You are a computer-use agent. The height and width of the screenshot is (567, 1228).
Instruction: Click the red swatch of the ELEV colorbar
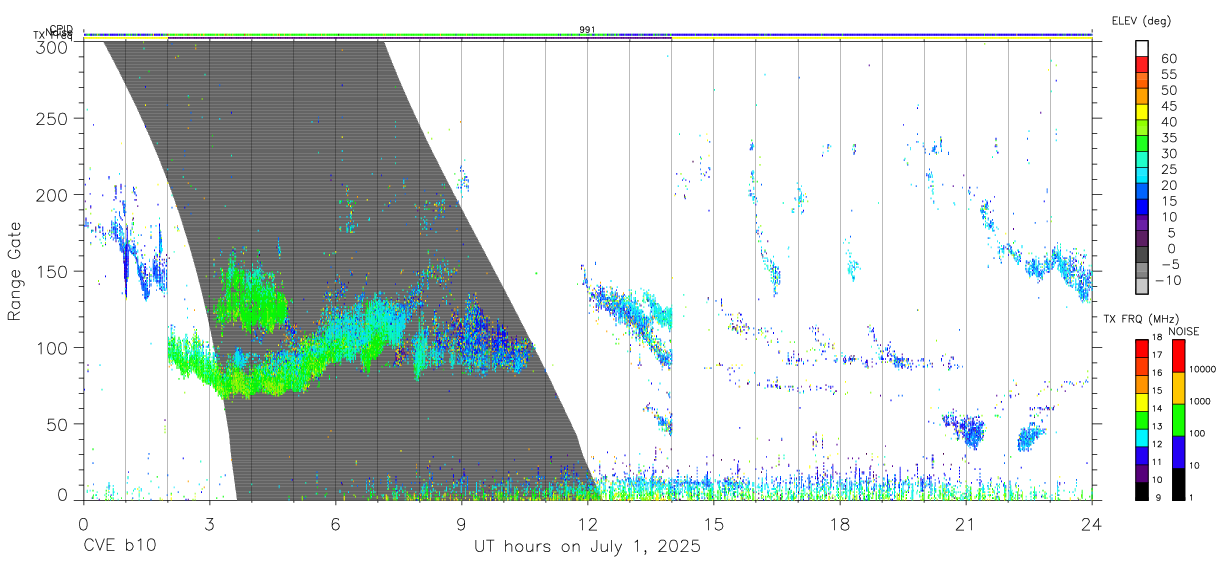(1142, 63)
